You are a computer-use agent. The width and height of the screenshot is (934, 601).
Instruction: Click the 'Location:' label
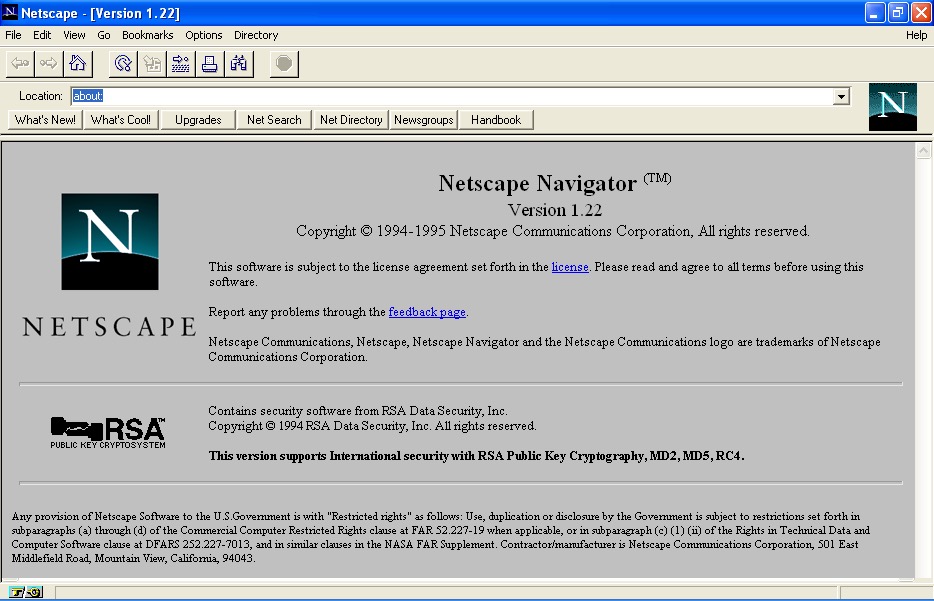(x=41, y=96)
